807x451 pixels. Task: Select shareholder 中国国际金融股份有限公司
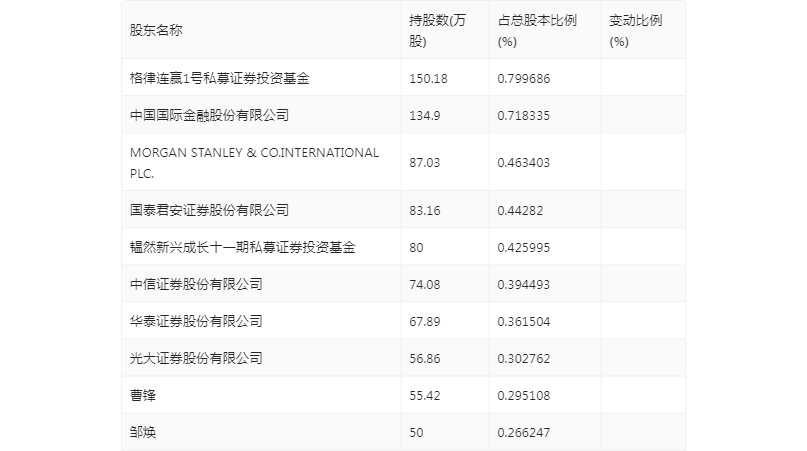[209, 115]
